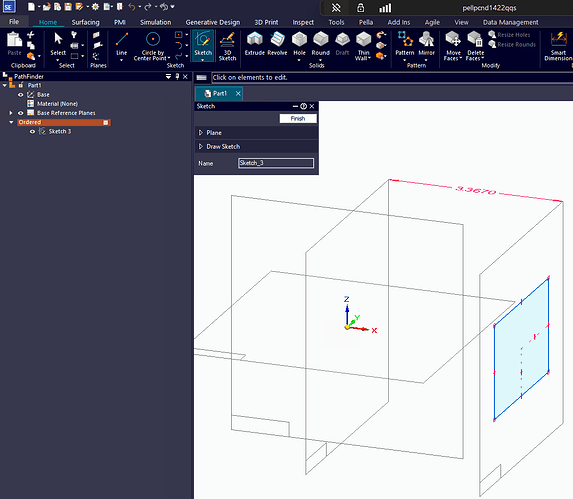
Task: Expand the Plane section in Sketch panel
Action: pyautogui.click(x=201, y=133)
